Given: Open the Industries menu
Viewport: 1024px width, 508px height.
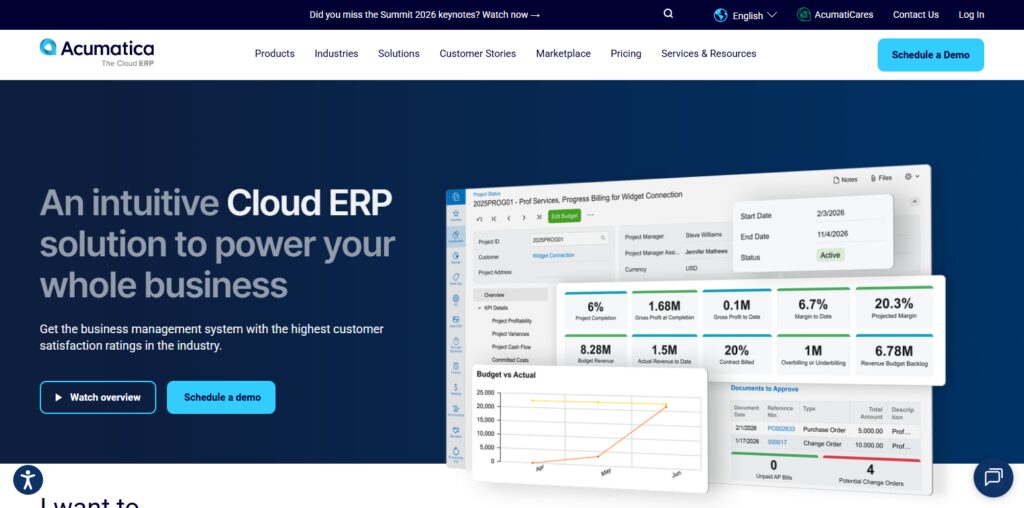Looking at the screenshot, I should point(336,54).
